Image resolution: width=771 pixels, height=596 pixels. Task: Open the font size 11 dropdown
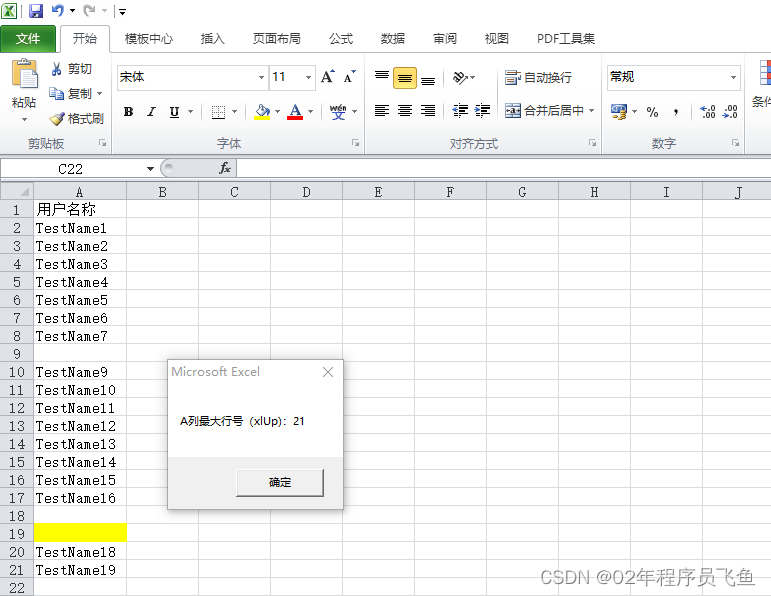(308, 78)
